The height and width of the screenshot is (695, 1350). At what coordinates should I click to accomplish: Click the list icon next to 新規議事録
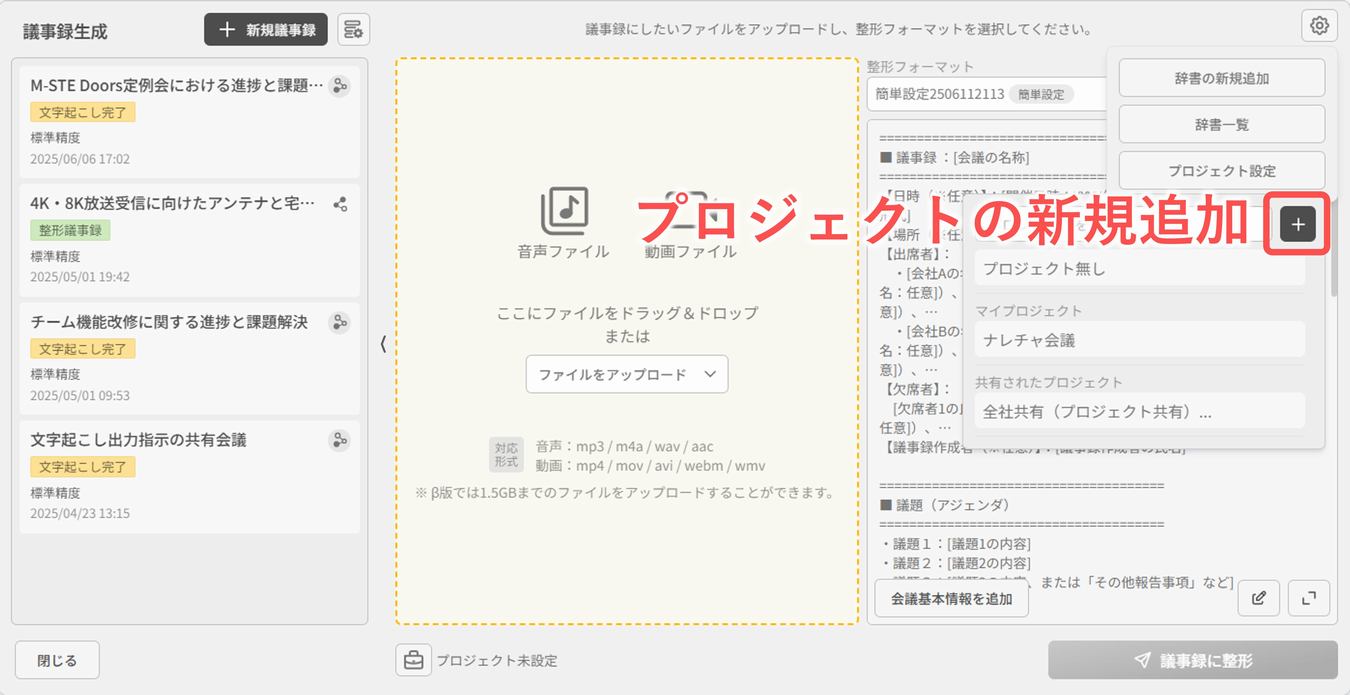(x=352, y=29)
